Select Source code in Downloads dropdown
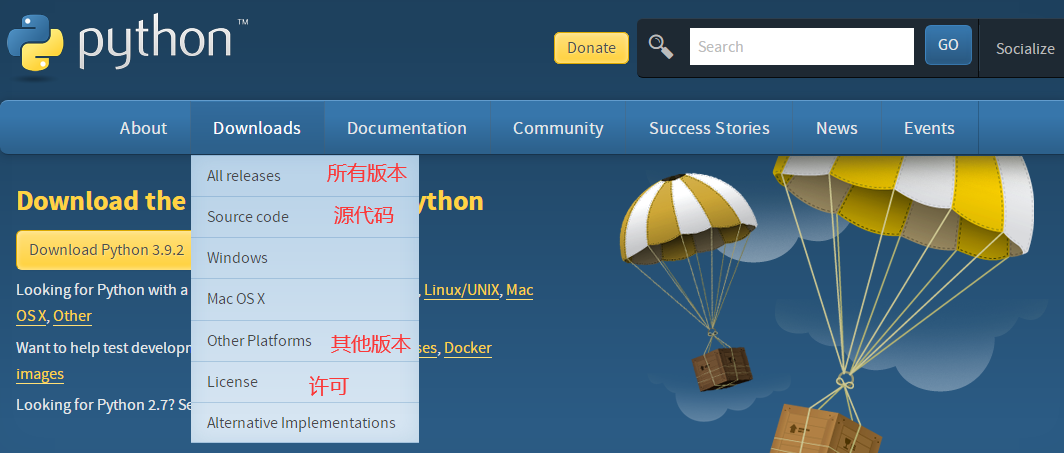Image resolution: width=1064 pixels, height=453 pixels. (x=305, y=217)
